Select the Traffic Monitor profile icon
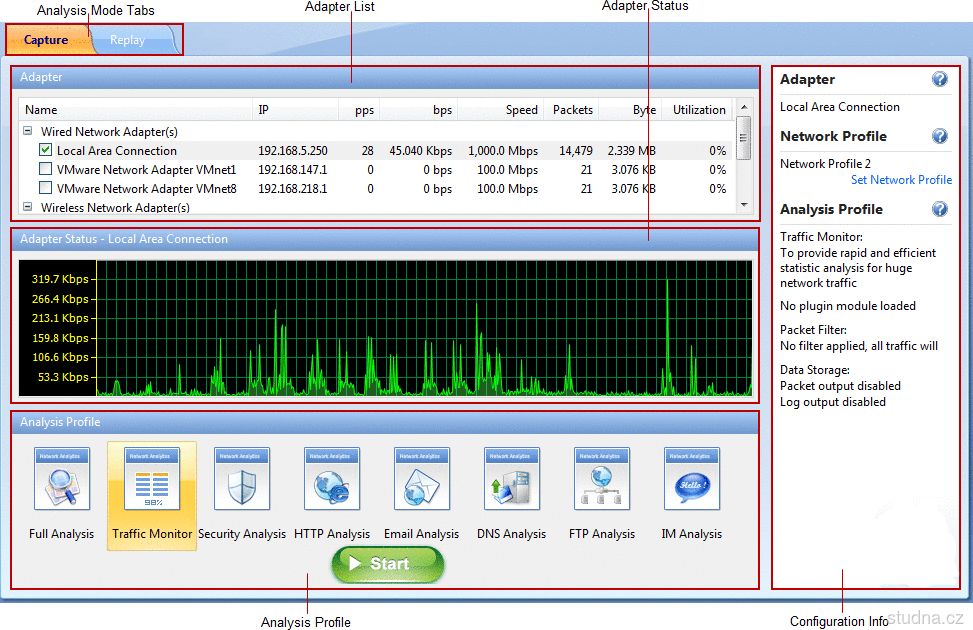 coord(152,480)
